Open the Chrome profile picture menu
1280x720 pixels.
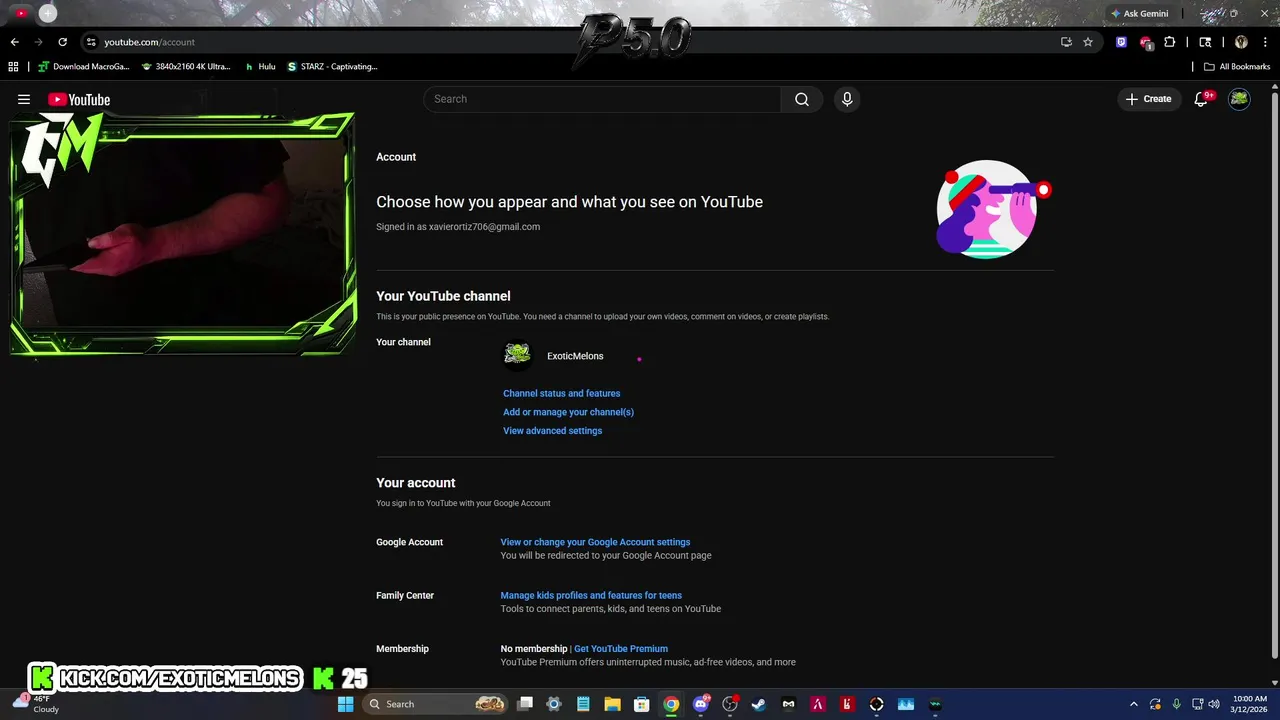1241,42
